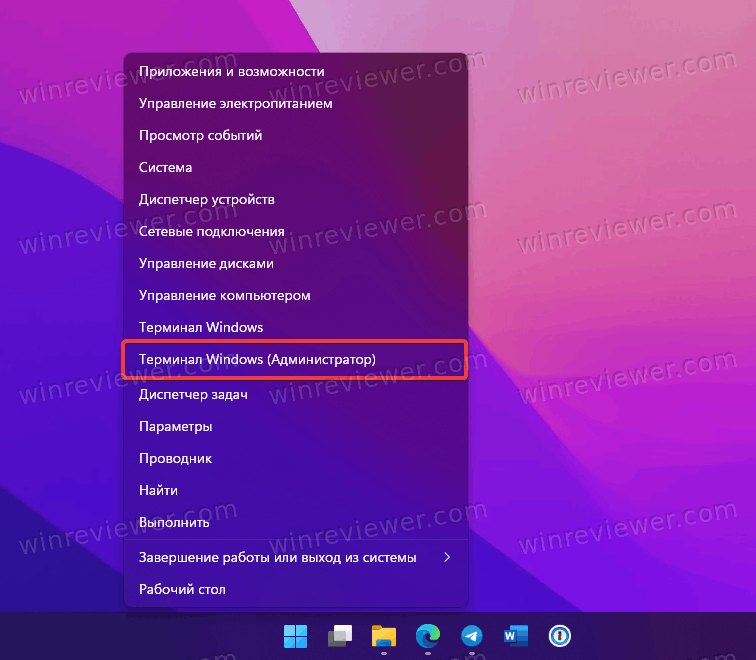
Task: Open "Диспетчер устройств"
Action: pos(296,200)
